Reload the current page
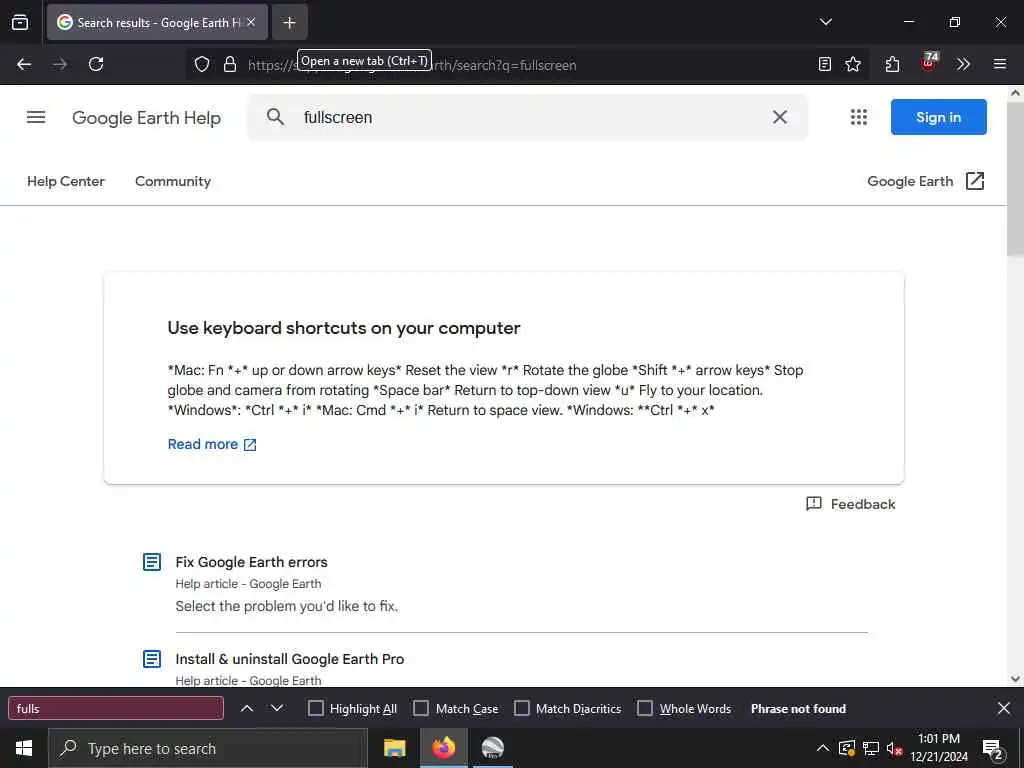This screenshot has height=768, width=1024. coord(96,64)
